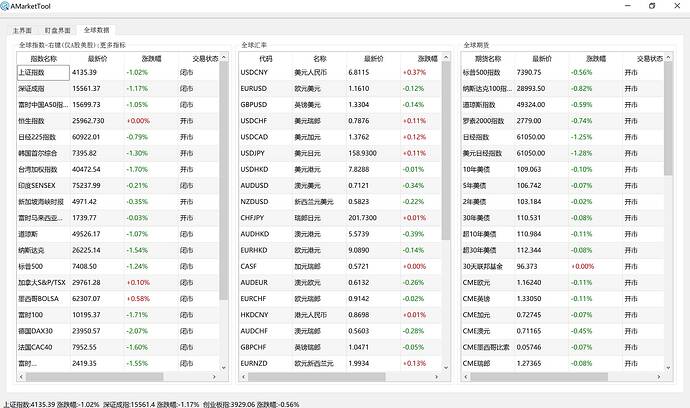Click the EURUSD currency code
Screen dimensions: 690x408
tap(253, 88)
